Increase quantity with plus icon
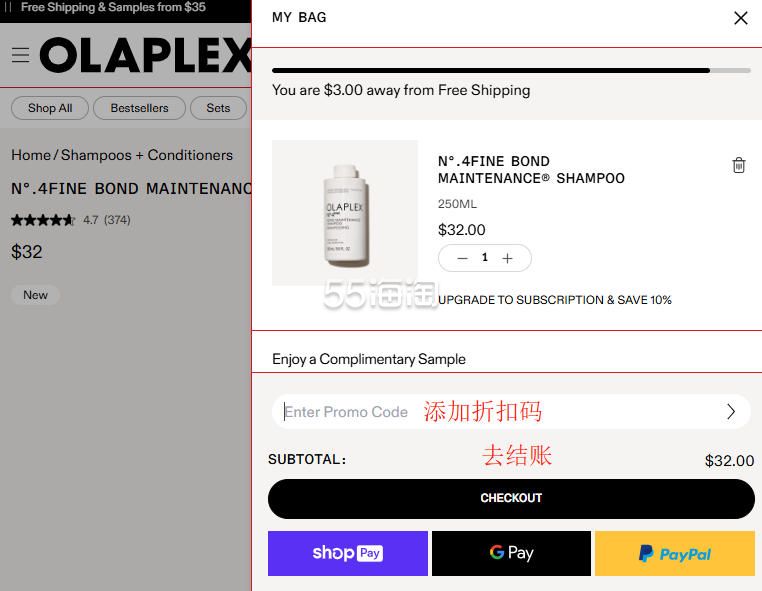This screenshot has width=762, height=591. (507, 258)
